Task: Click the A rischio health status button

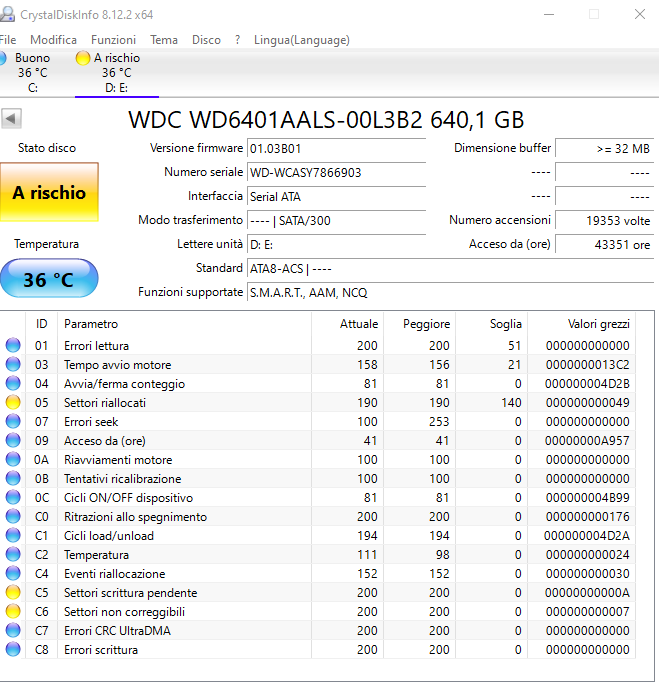Action: pos(49,192)
